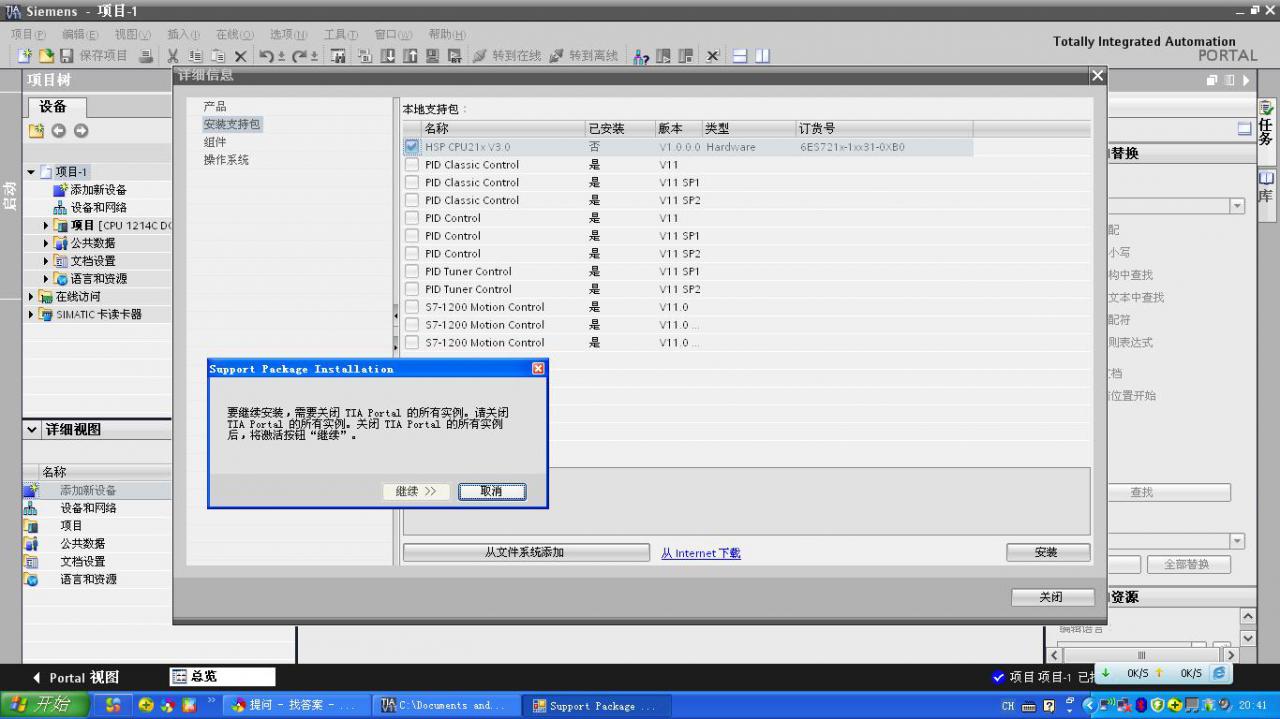The width and height of the screenshot is (1280, 719).
Task: Check the first S7-1200 Motion Control checkbox
Action: (x=412, y=307)
